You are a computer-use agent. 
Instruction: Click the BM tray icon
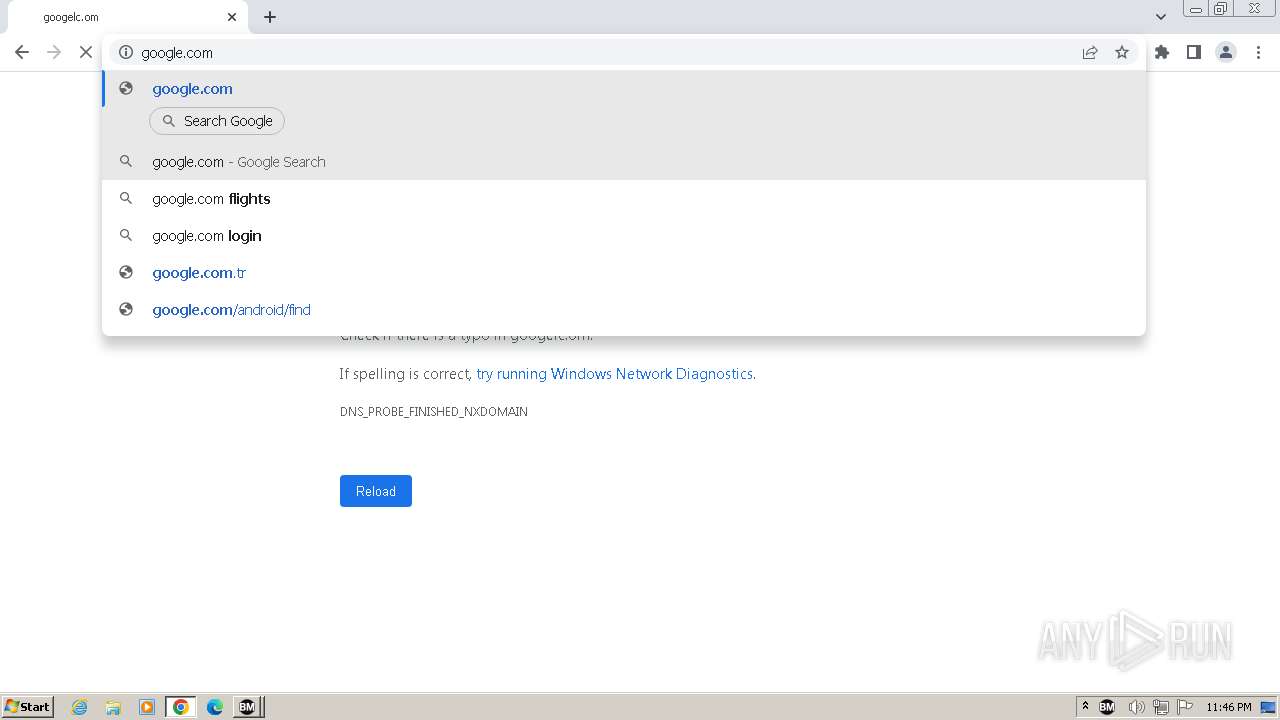click(x=1107, y=707)
